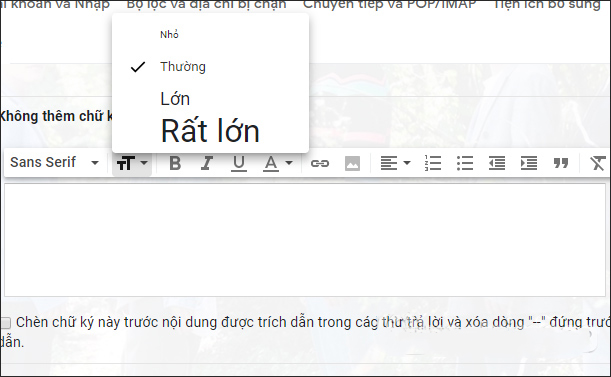The image size is (611, 377).
Task: Click inside the signature text area
Action: pos(305,240)
